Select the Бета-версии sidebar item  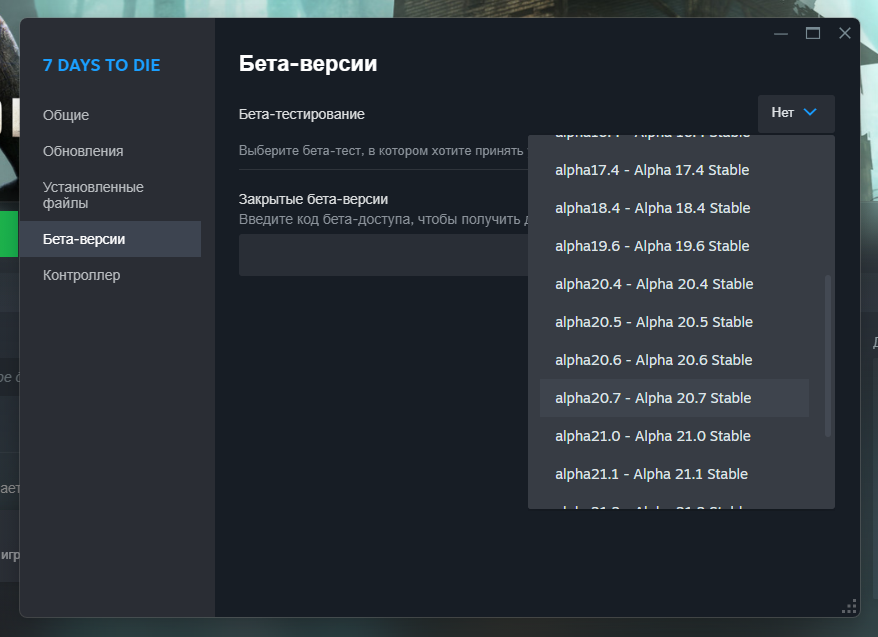coord(110,239)
